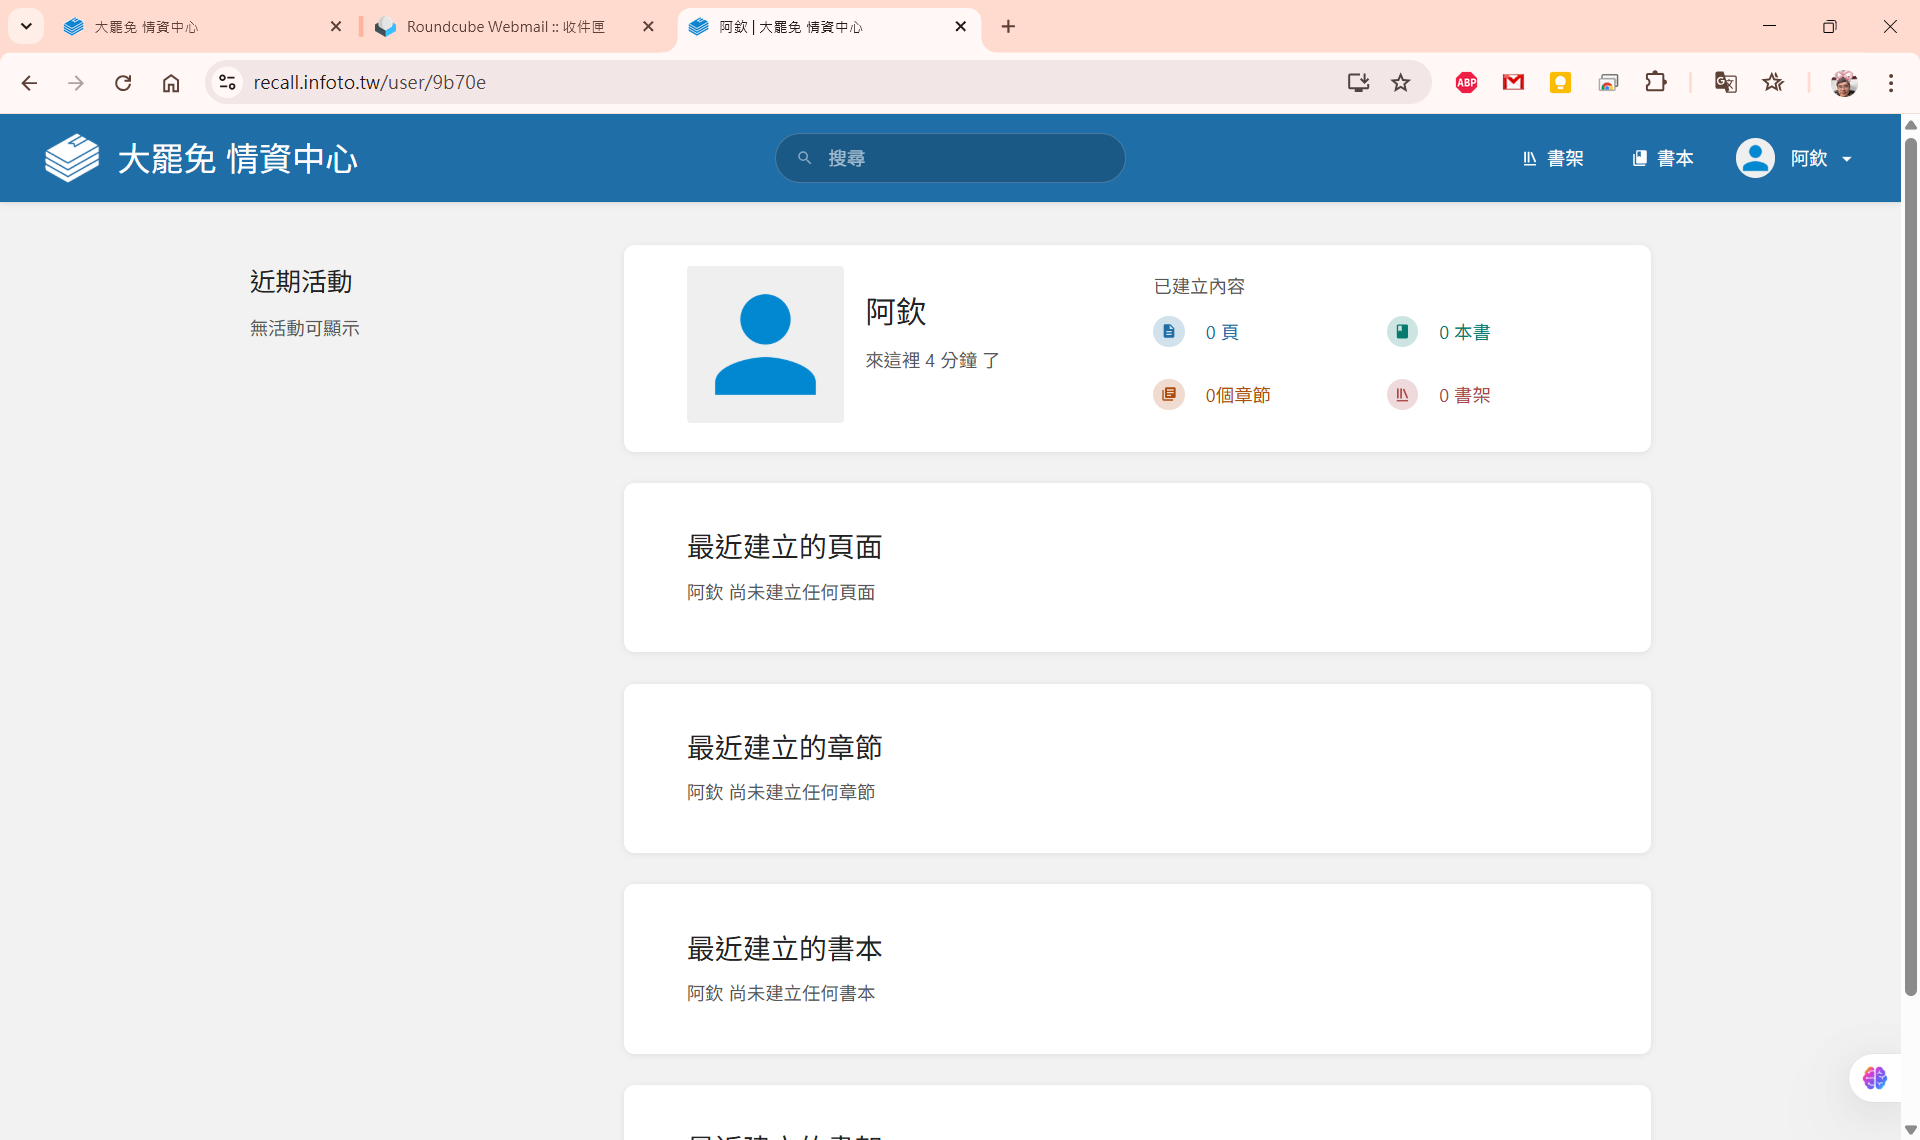Open the browser extensions puzzle icon
Image resolution: width=1920 pixels, height=1140 pixels.
(1656, 82)
